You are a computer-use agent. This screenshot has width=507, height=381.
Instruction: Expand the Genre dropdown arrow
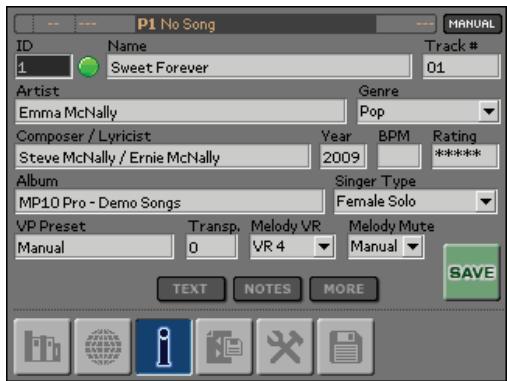tap(489, 111)
